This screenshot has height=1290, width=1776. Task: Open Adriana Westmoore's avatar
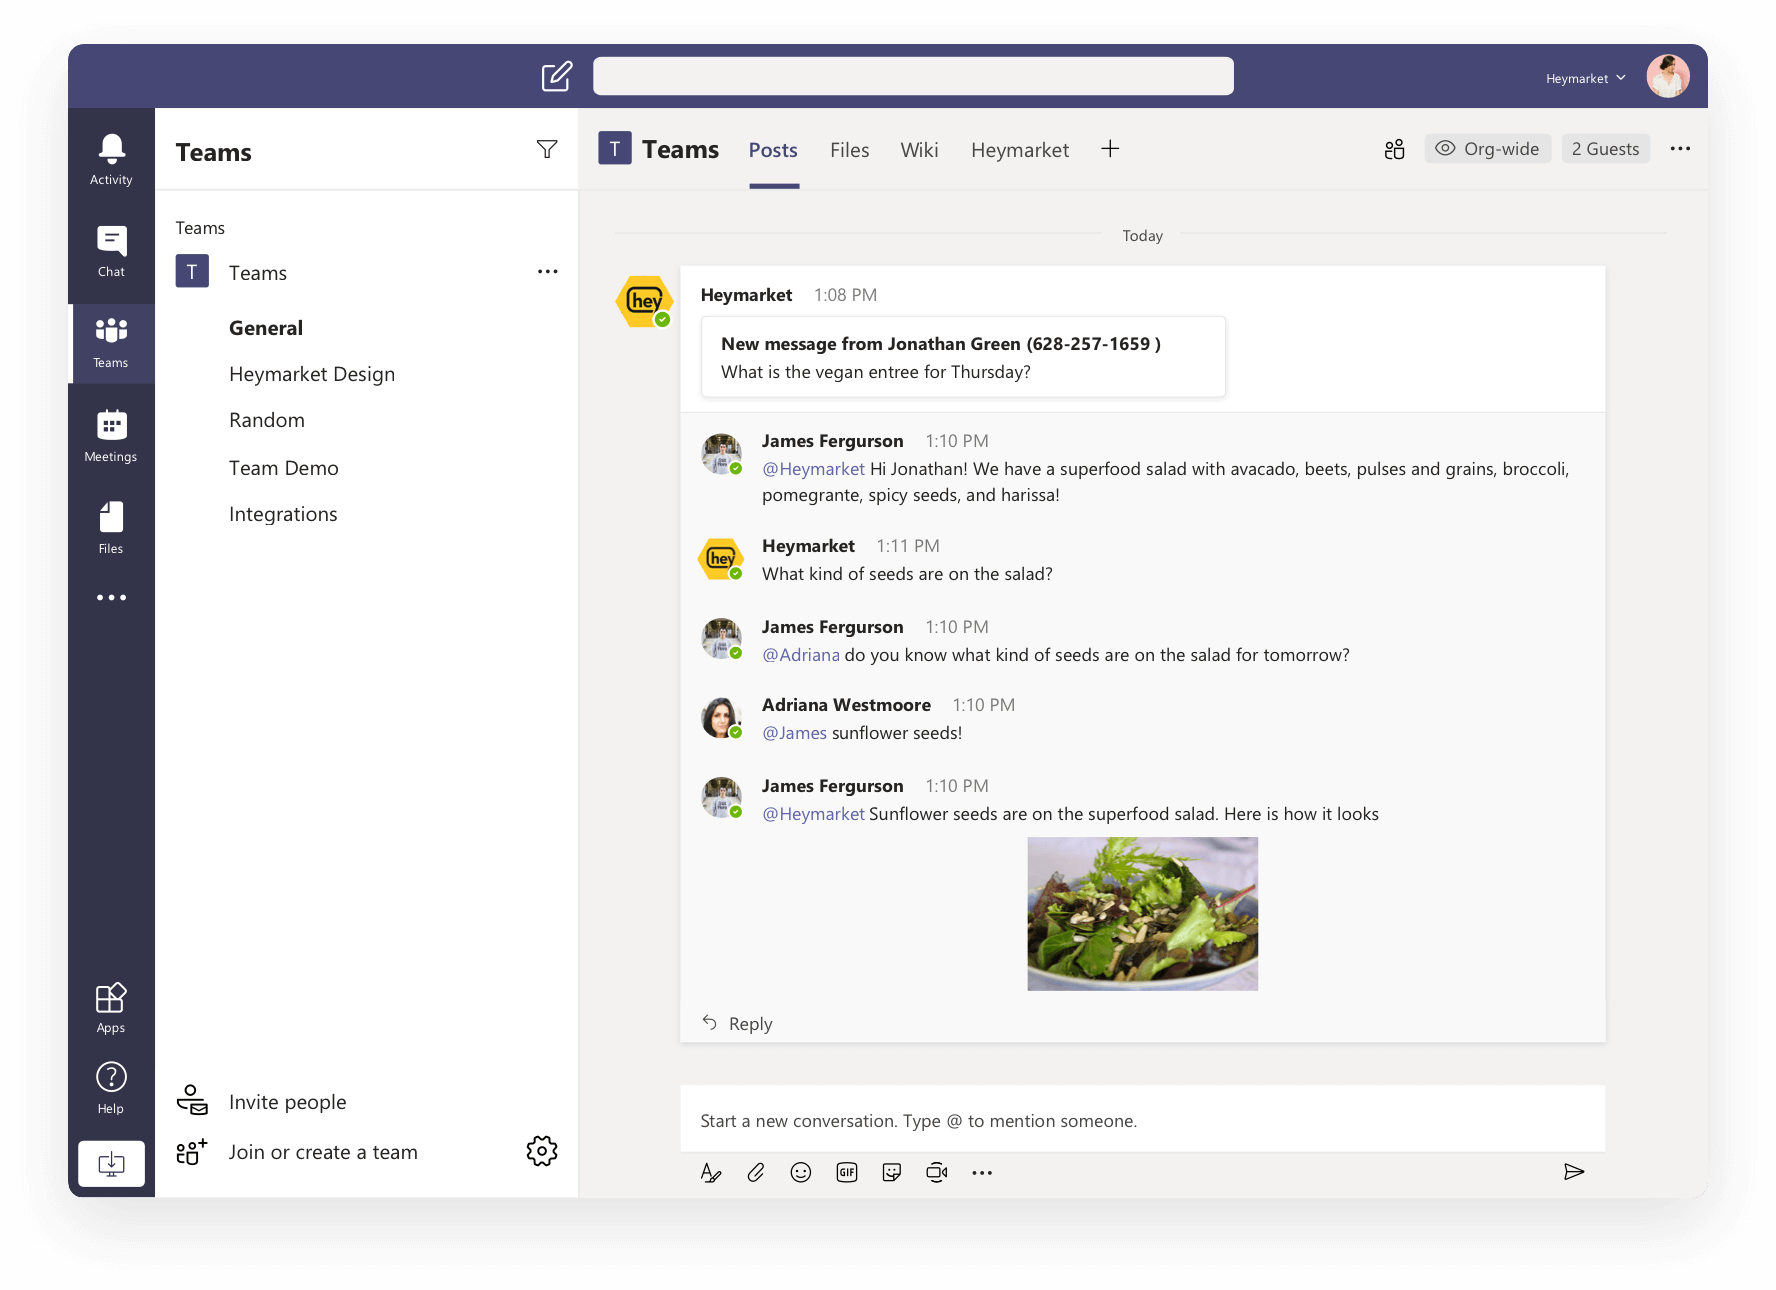coord(721,718)
